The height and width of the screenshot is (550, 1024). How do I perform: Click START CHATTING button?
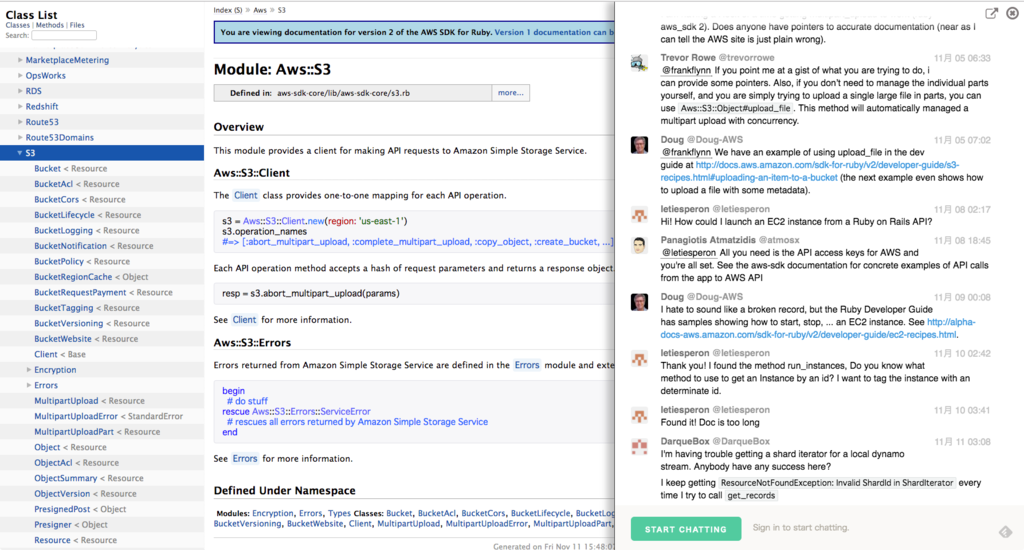point(686,529)
